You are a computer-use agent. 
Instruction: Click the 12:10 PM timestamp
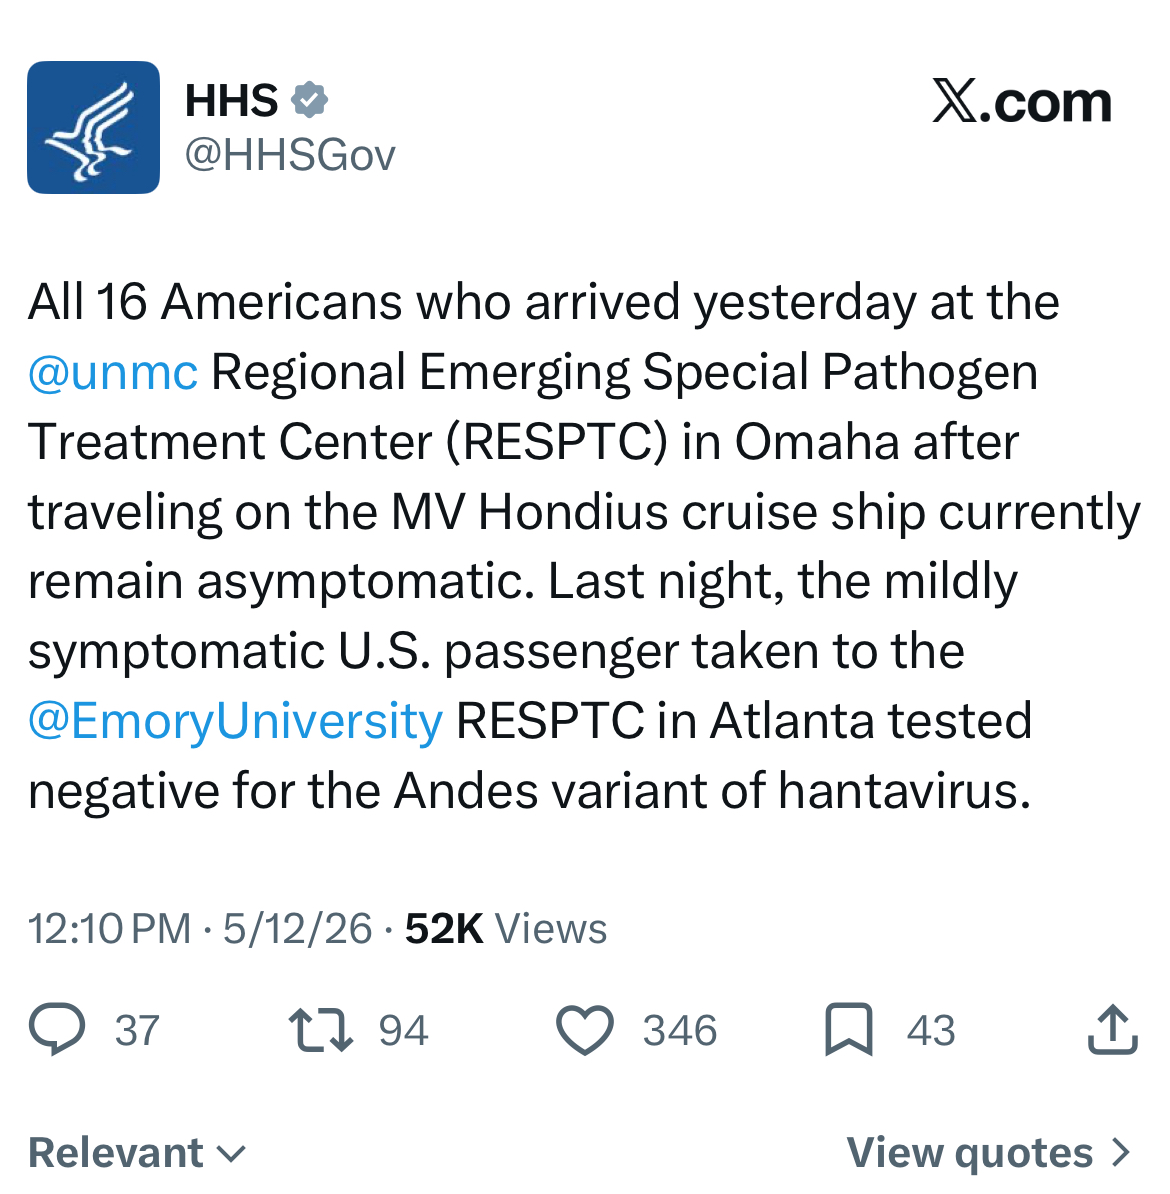click(110, 929)
